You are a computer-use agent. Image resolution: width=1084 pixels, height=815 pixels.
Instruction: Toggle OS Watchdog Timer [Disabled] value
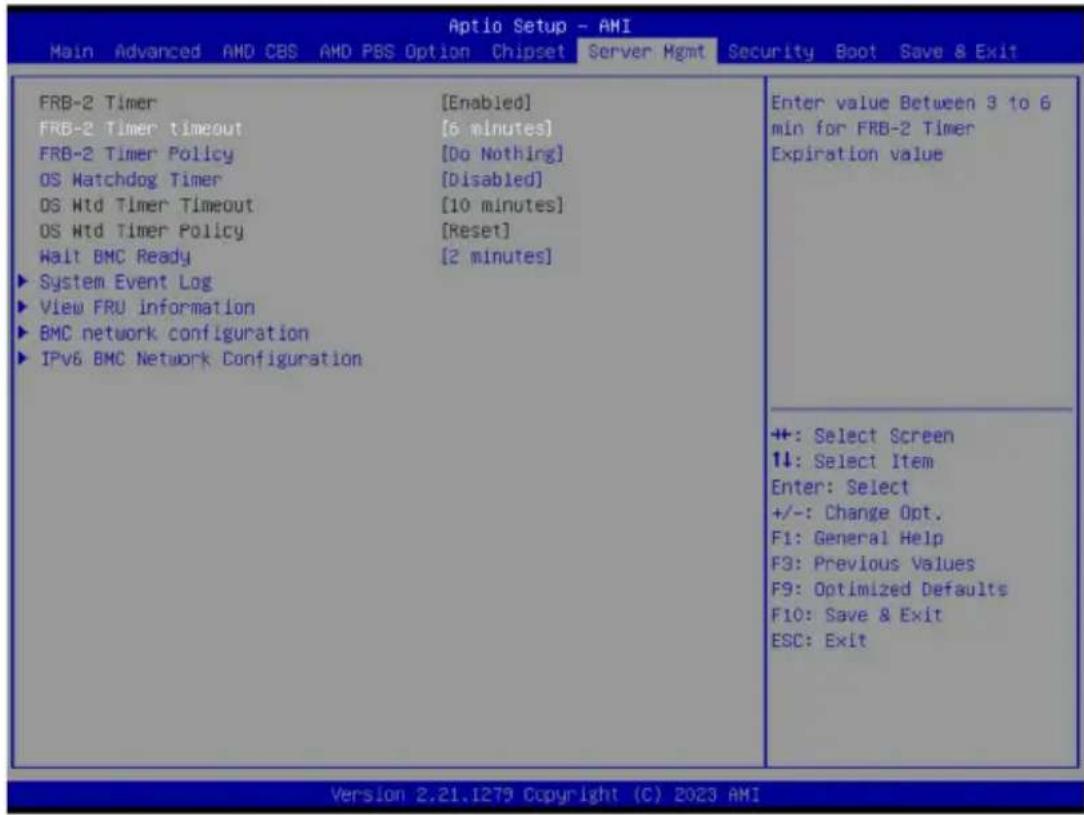tap(492, 180)
